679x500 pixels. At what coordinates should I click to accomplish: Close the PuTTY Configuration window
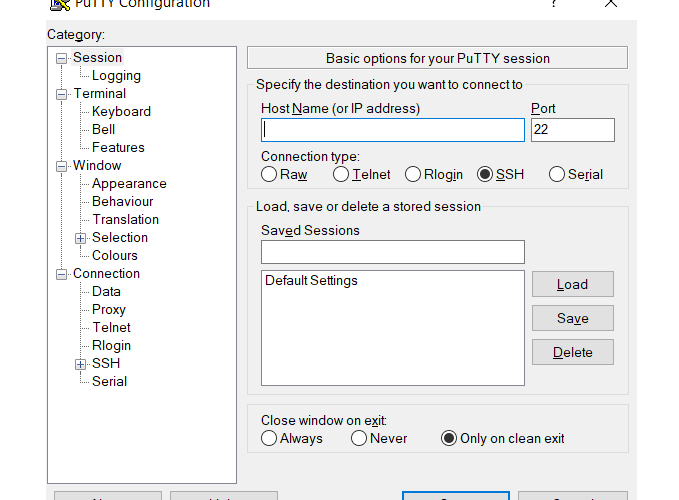click(611, 3)
